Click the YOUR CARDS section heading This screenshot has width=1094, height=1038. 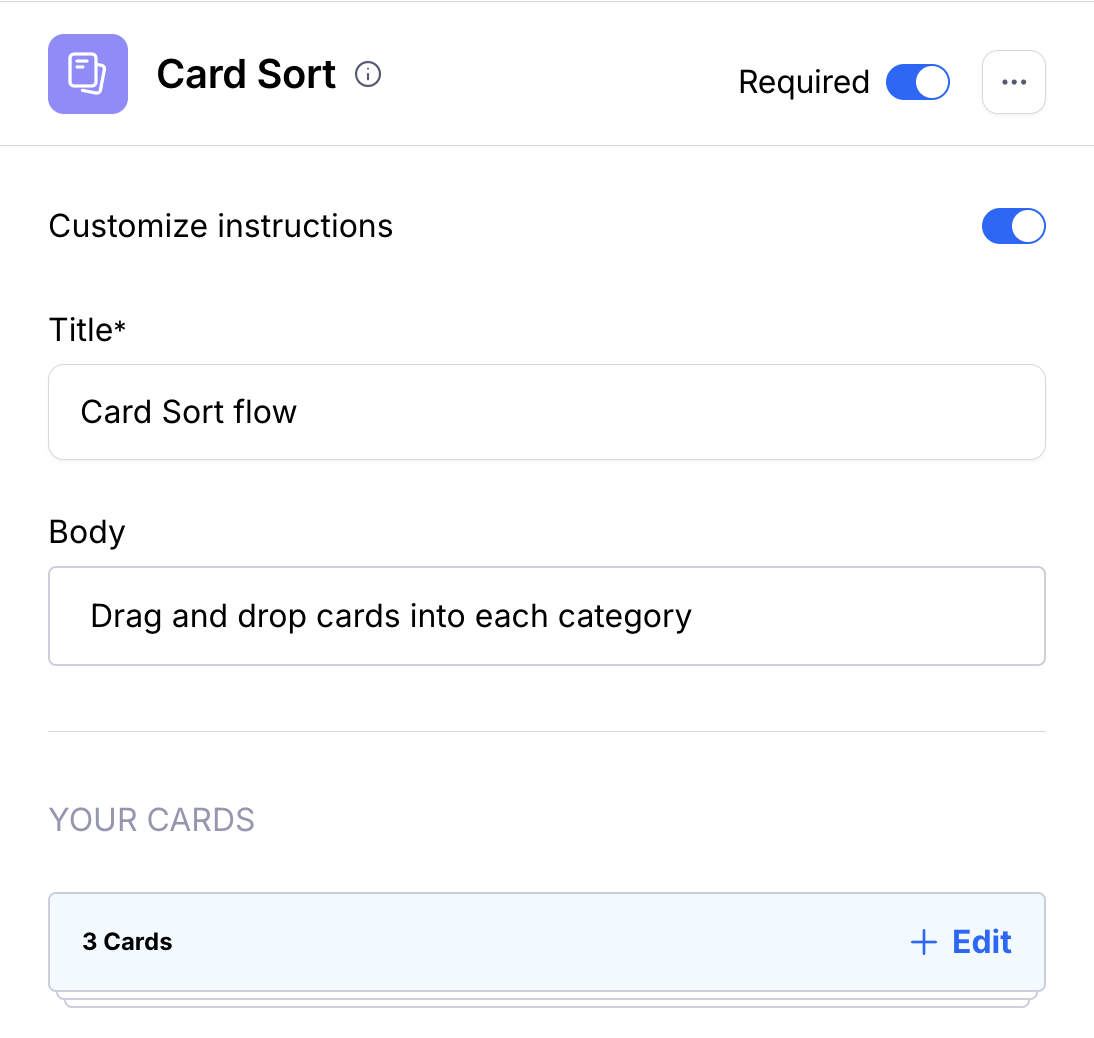point(152,820)
